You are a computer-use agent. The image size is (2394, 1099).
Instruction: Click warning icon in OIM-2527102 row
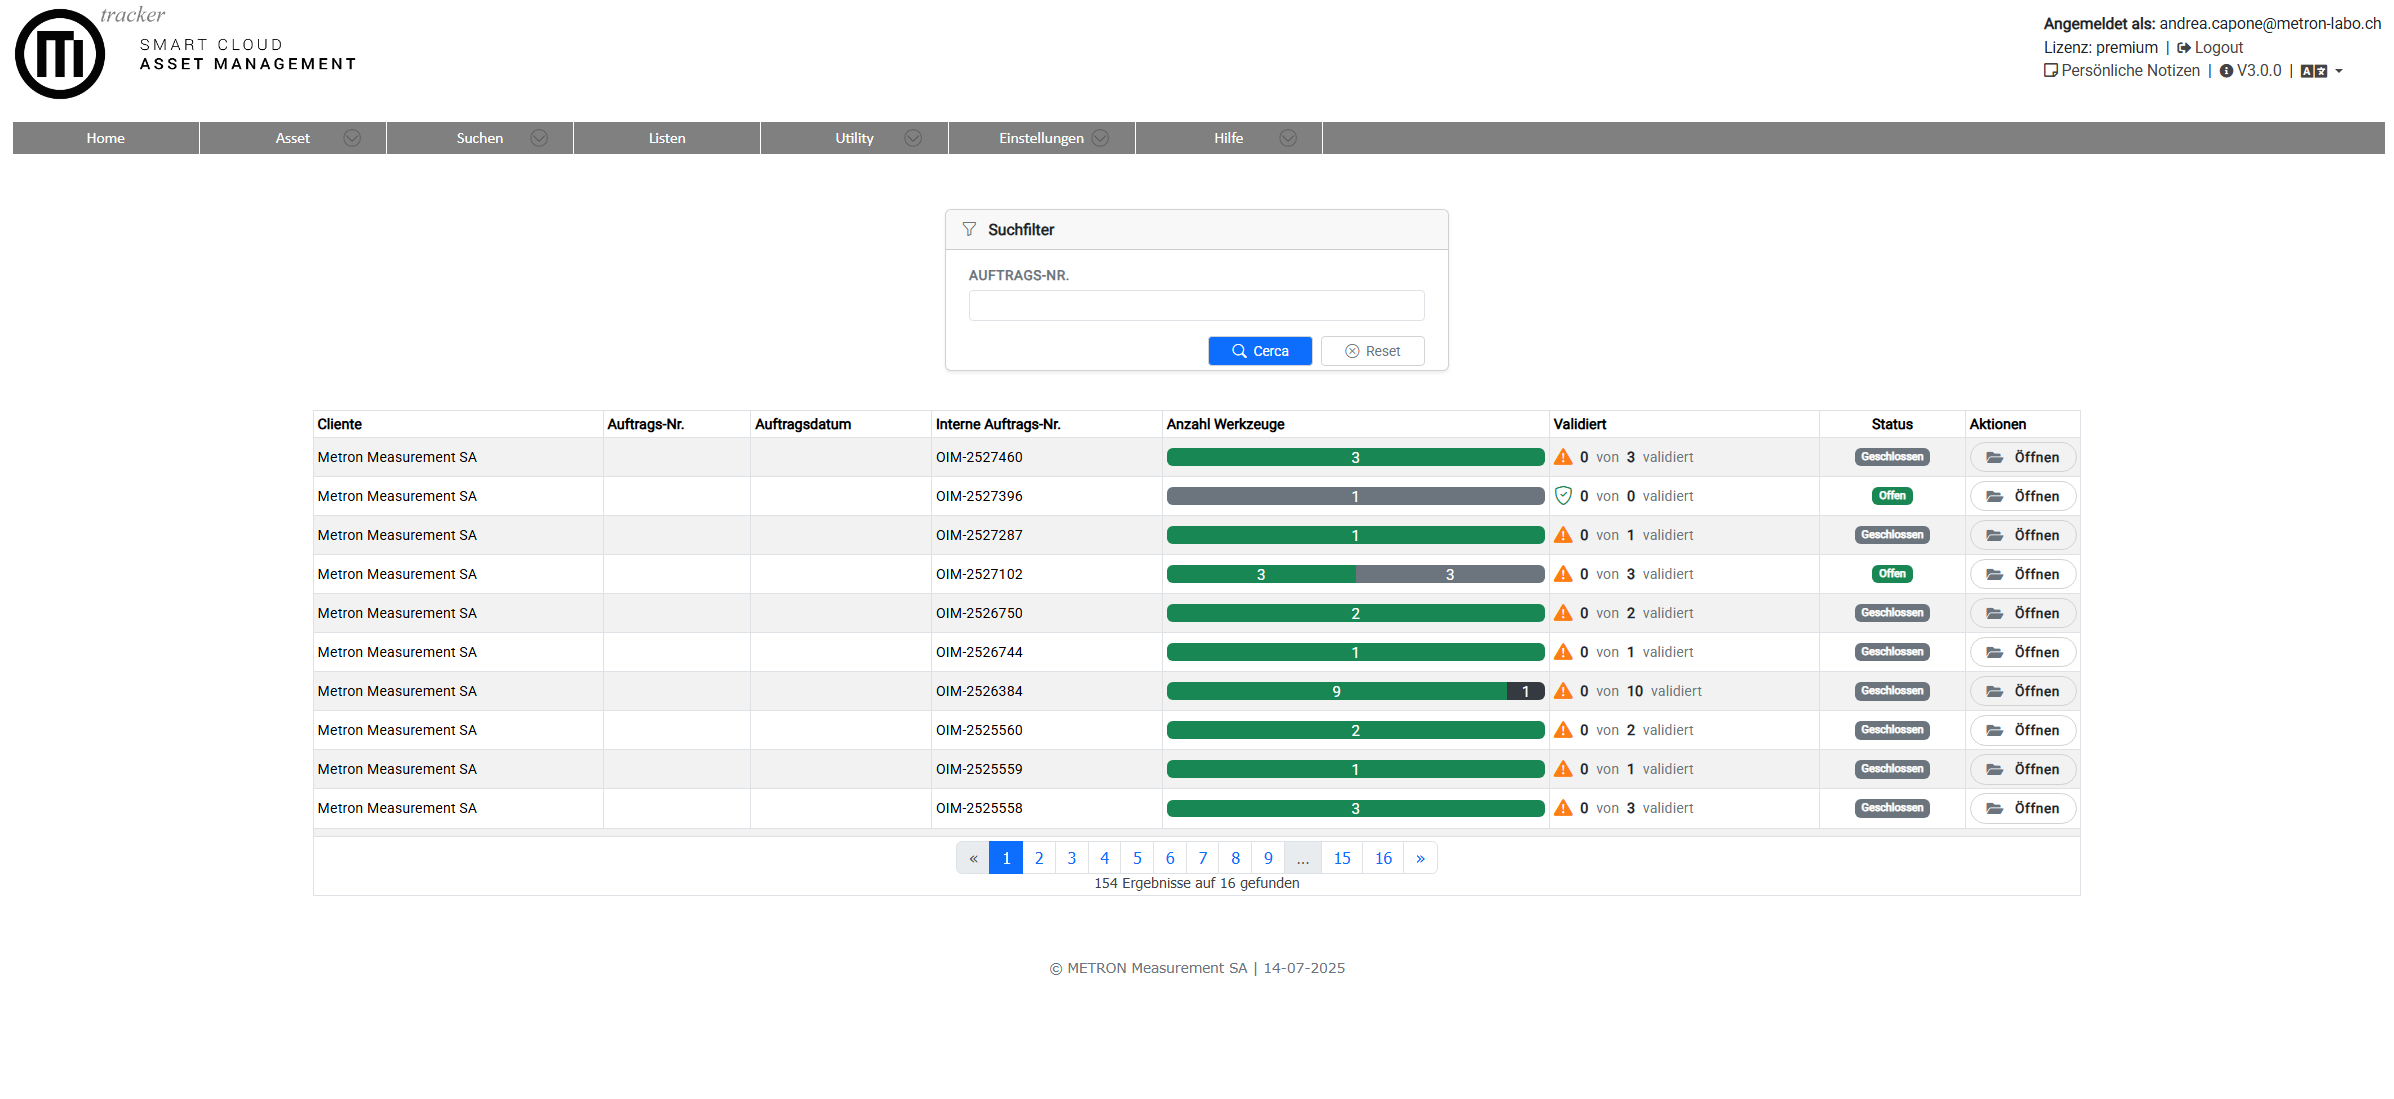click(x=1563, y=574)
